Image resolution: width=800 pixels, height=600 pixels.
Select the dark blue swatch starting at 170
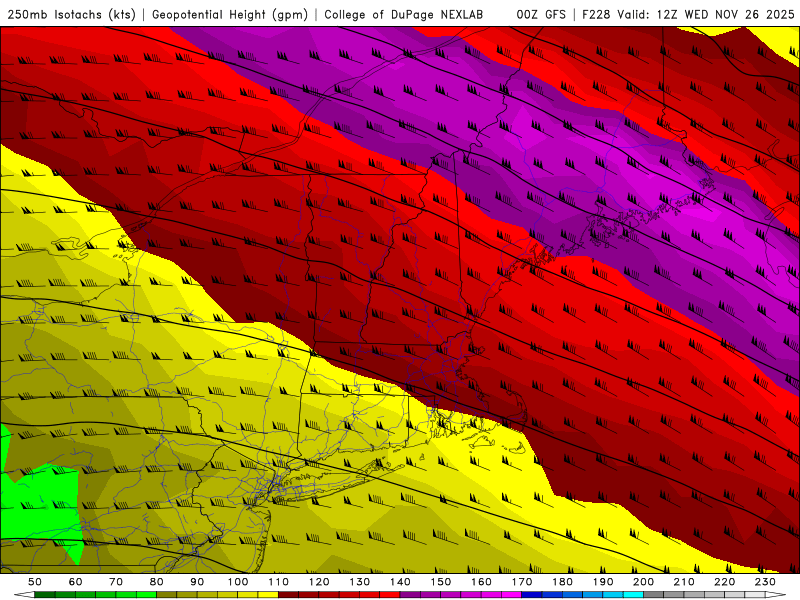coord(532,595)
